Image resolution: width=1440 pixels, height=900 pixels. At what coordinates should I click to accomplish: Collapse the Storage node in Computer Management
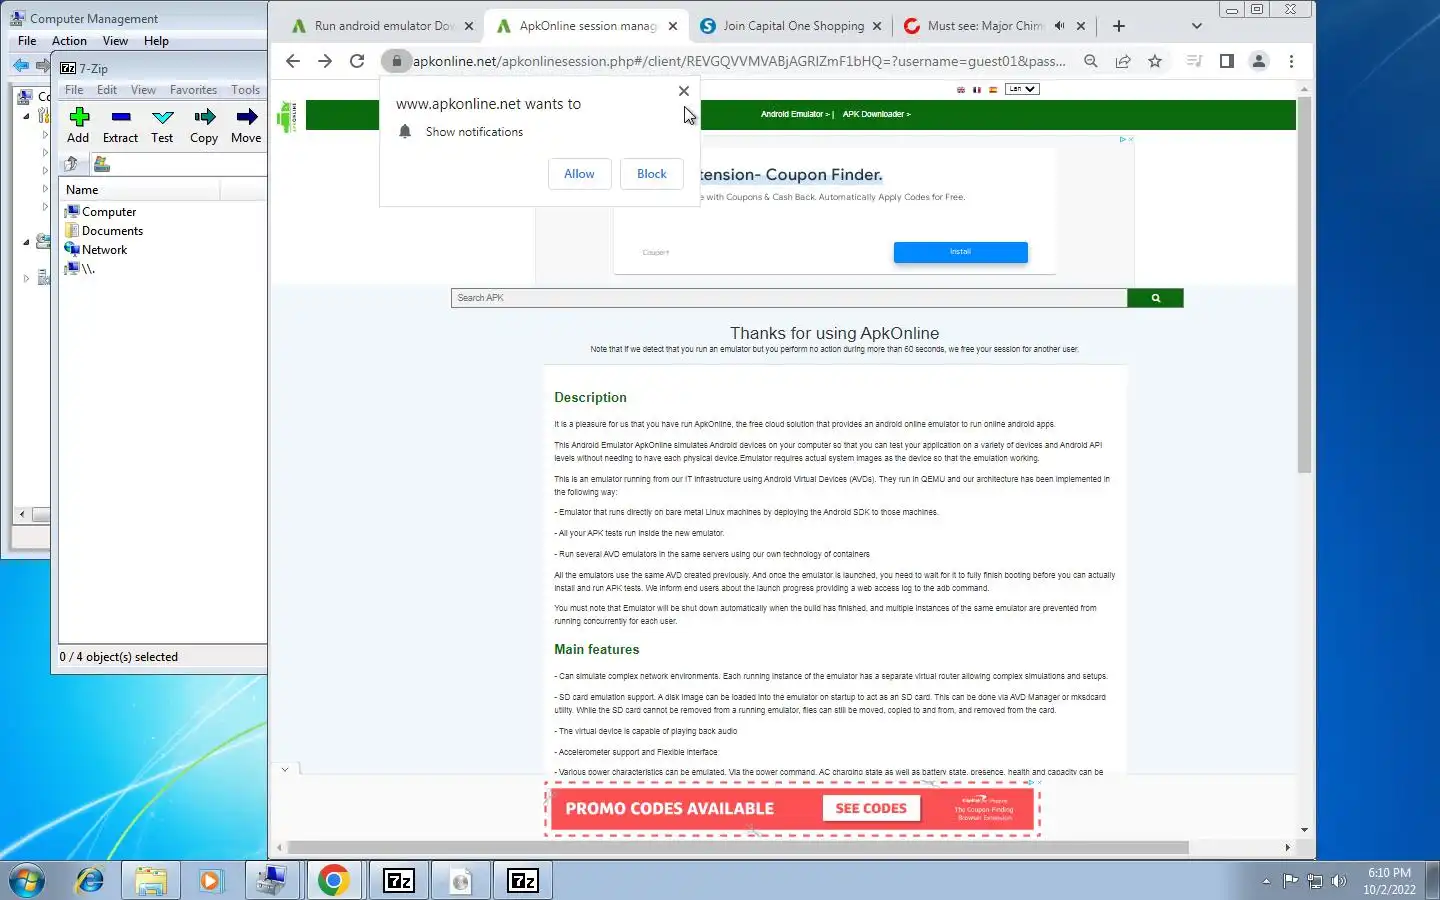26,242
